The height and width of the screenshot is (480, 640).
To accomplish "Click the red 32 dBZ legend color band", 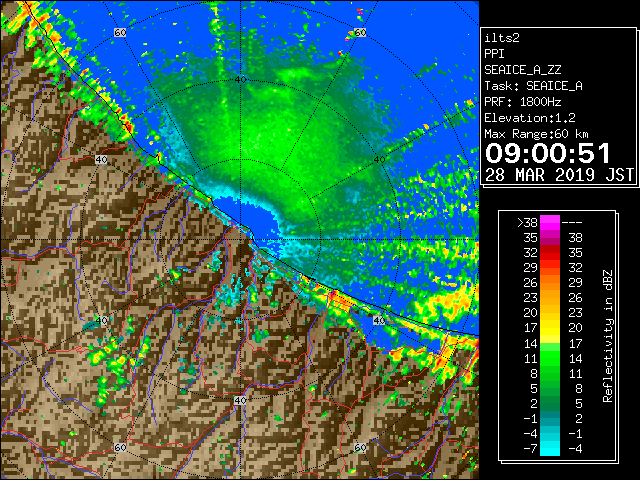I will [x=550, y=252].
